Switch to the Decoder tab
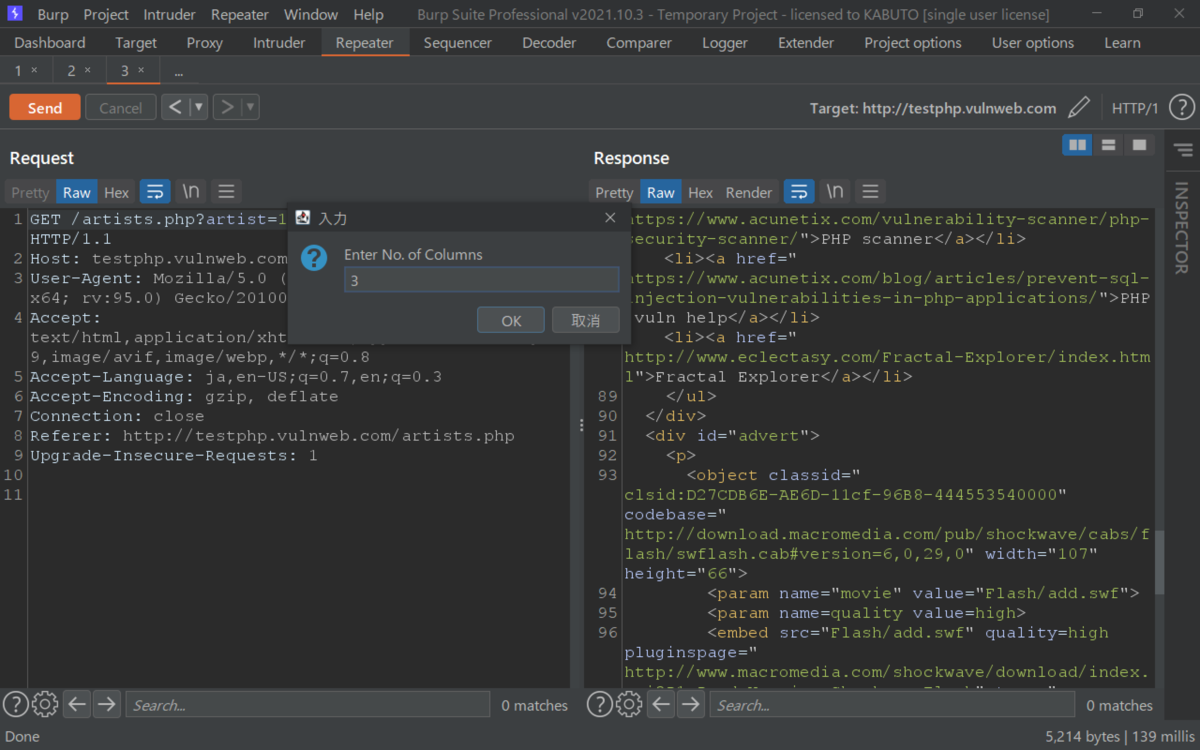 click(549, 43)
